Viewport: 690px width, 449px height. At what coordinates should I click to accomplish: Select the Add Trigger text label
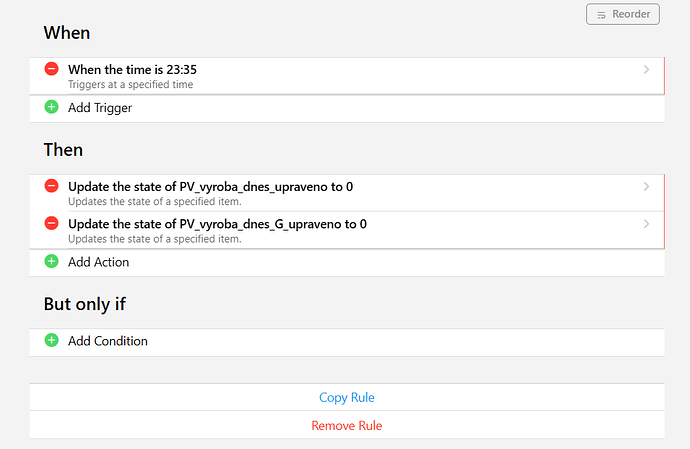[x=100, y=108]
